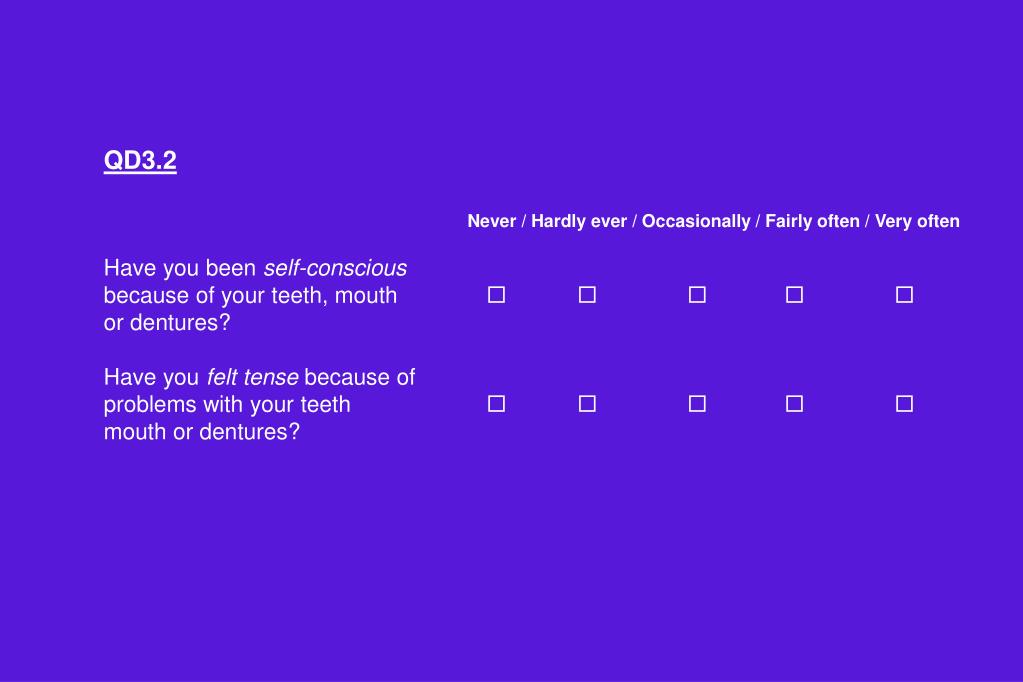
Task: Check Never for self-conscious question
Action: [496, 295]
